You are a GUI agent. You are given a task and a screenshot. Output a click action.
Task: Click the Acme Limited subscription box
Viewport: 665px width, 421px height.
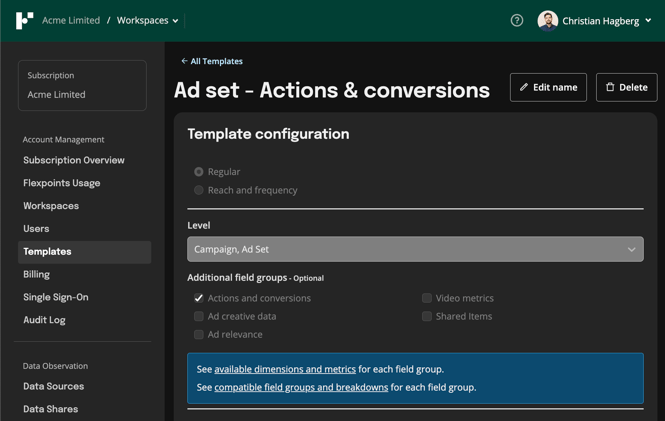[x=82, y=85]
